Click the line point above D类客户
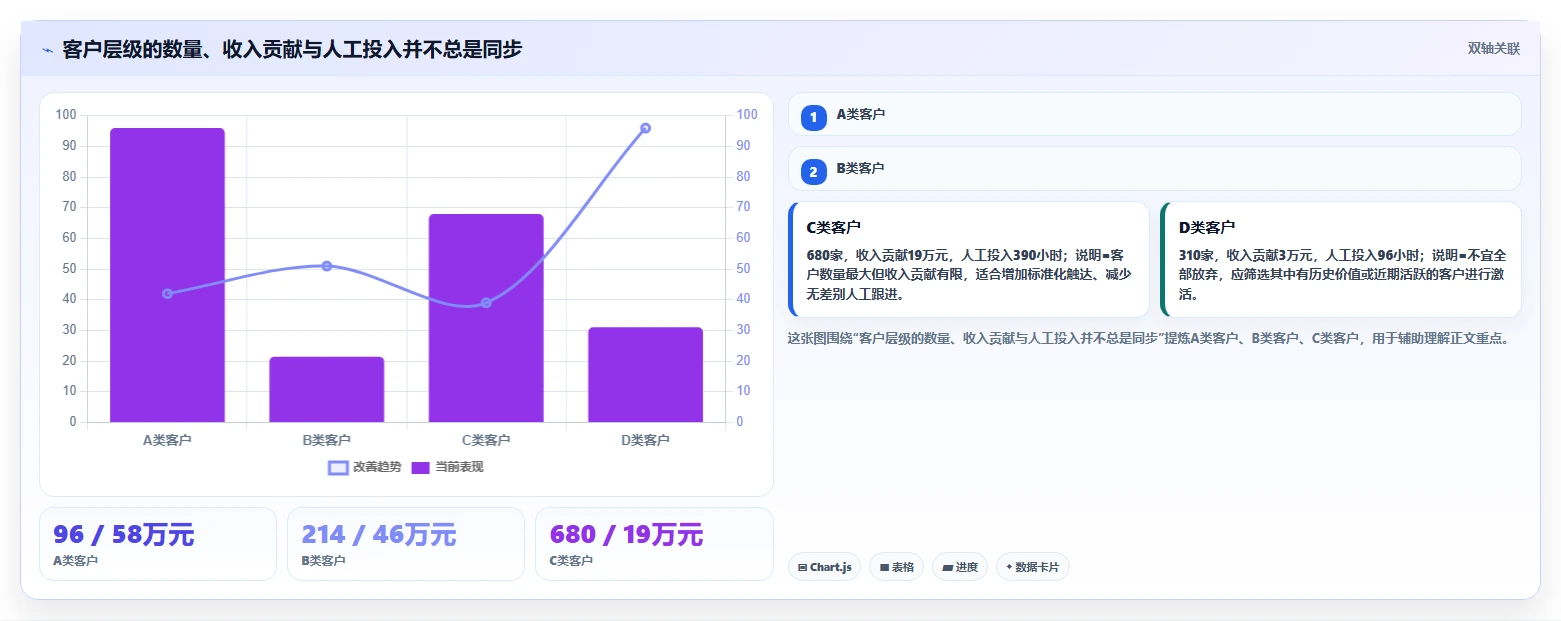The image size is (1561, 621). (x=646, y=128)
